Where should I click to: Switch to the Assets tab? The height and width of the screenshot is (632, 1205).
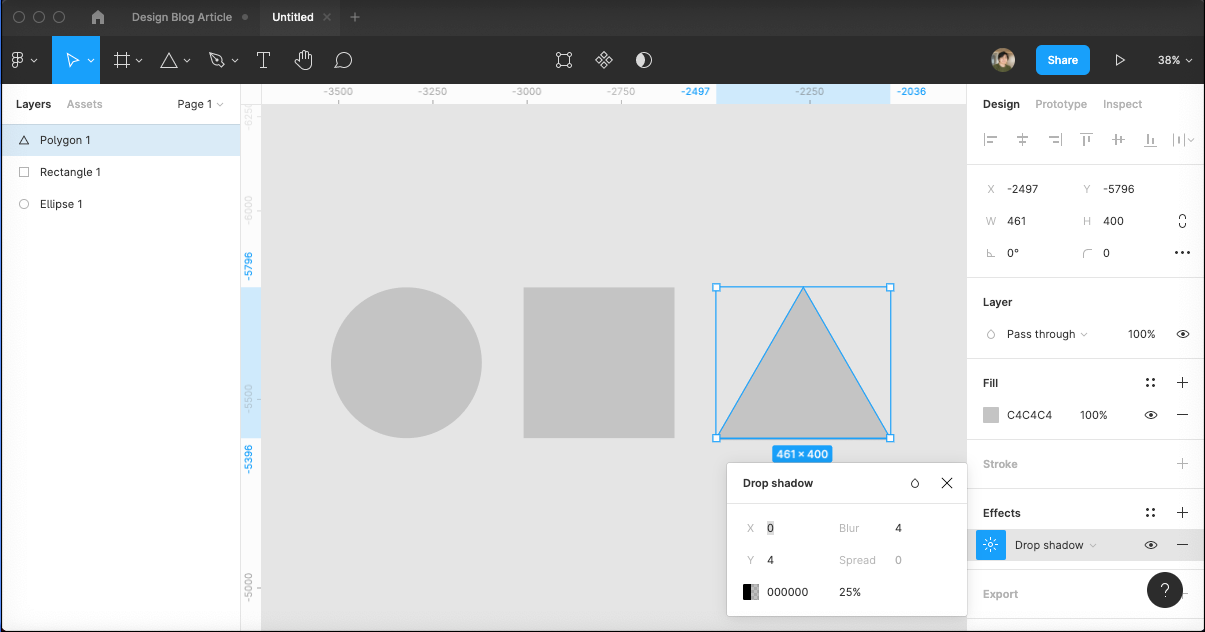pos(85,104)
